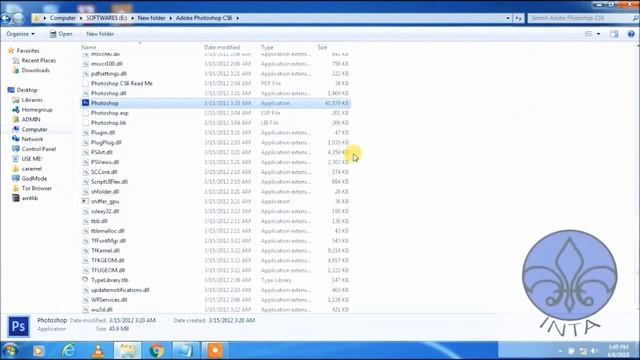
Task: Sort files by Size column header
Action: click(322, 47)
